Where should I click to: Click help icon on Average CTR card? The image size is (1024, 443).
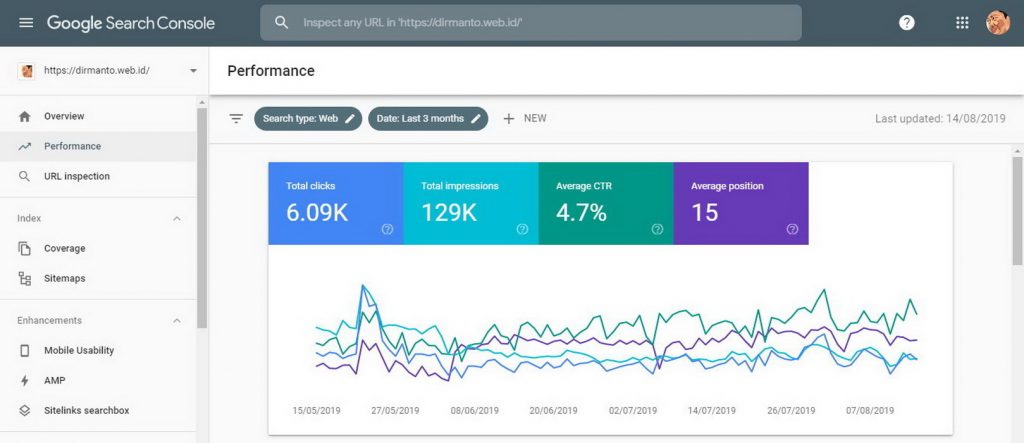coord(658,229)
